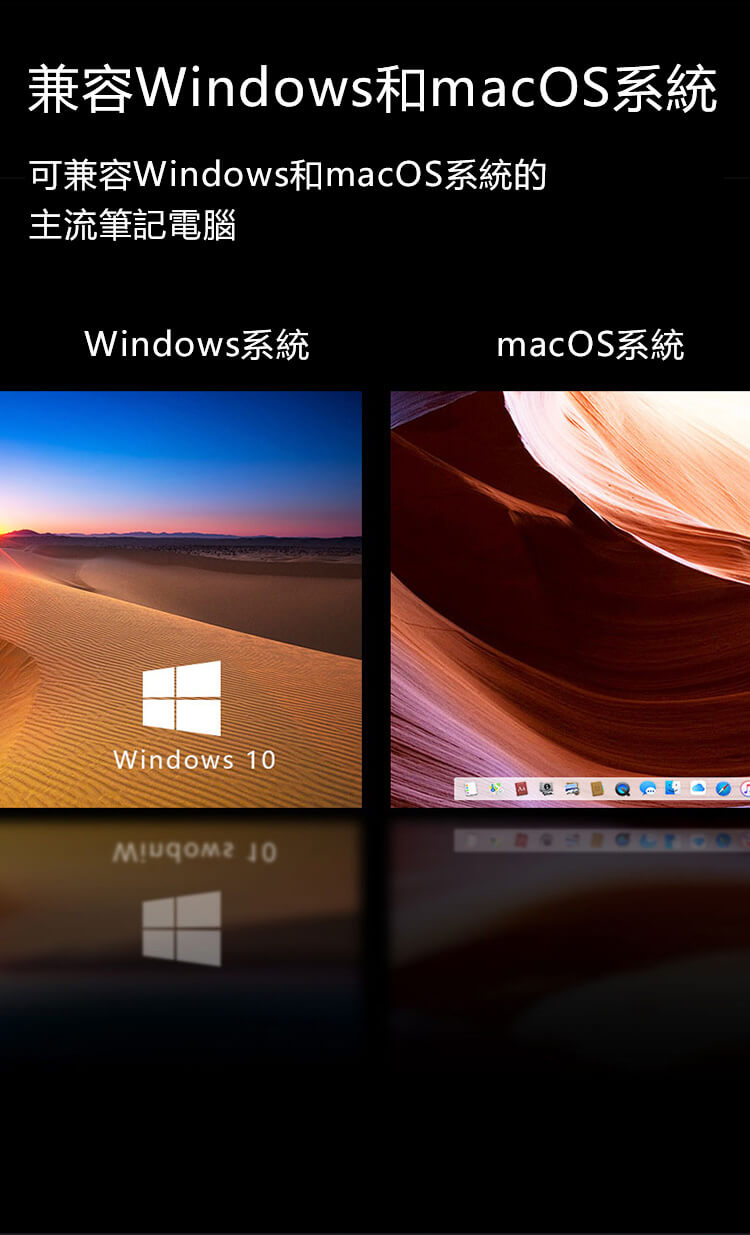
Task: Click the "Windows 10" text under logo
Action: pyautogui.click(x=194, y=760)
